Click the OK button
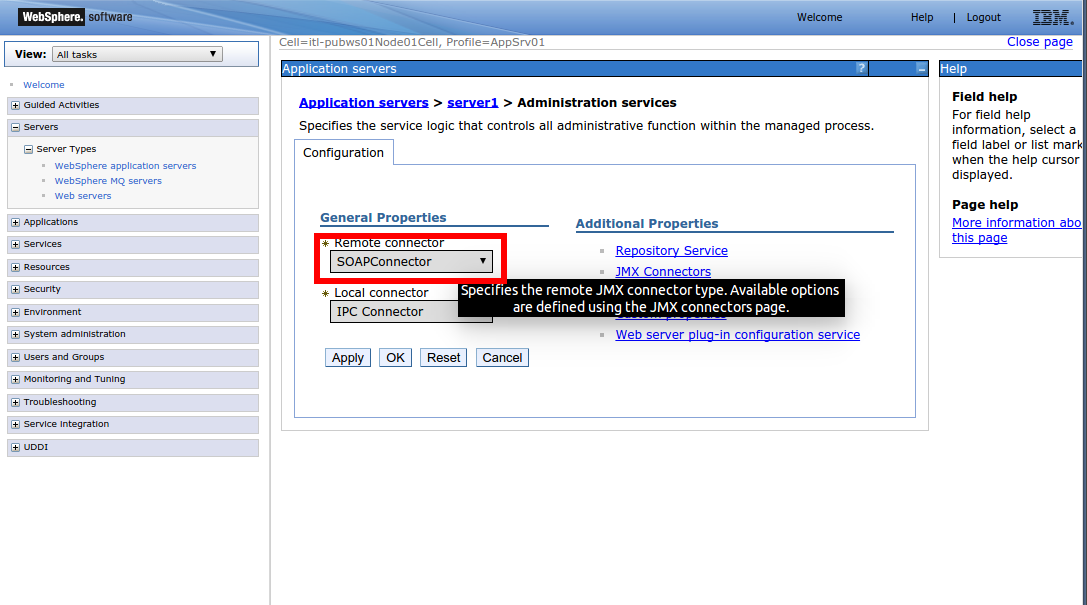The image size is (1087, 605). 396,358
